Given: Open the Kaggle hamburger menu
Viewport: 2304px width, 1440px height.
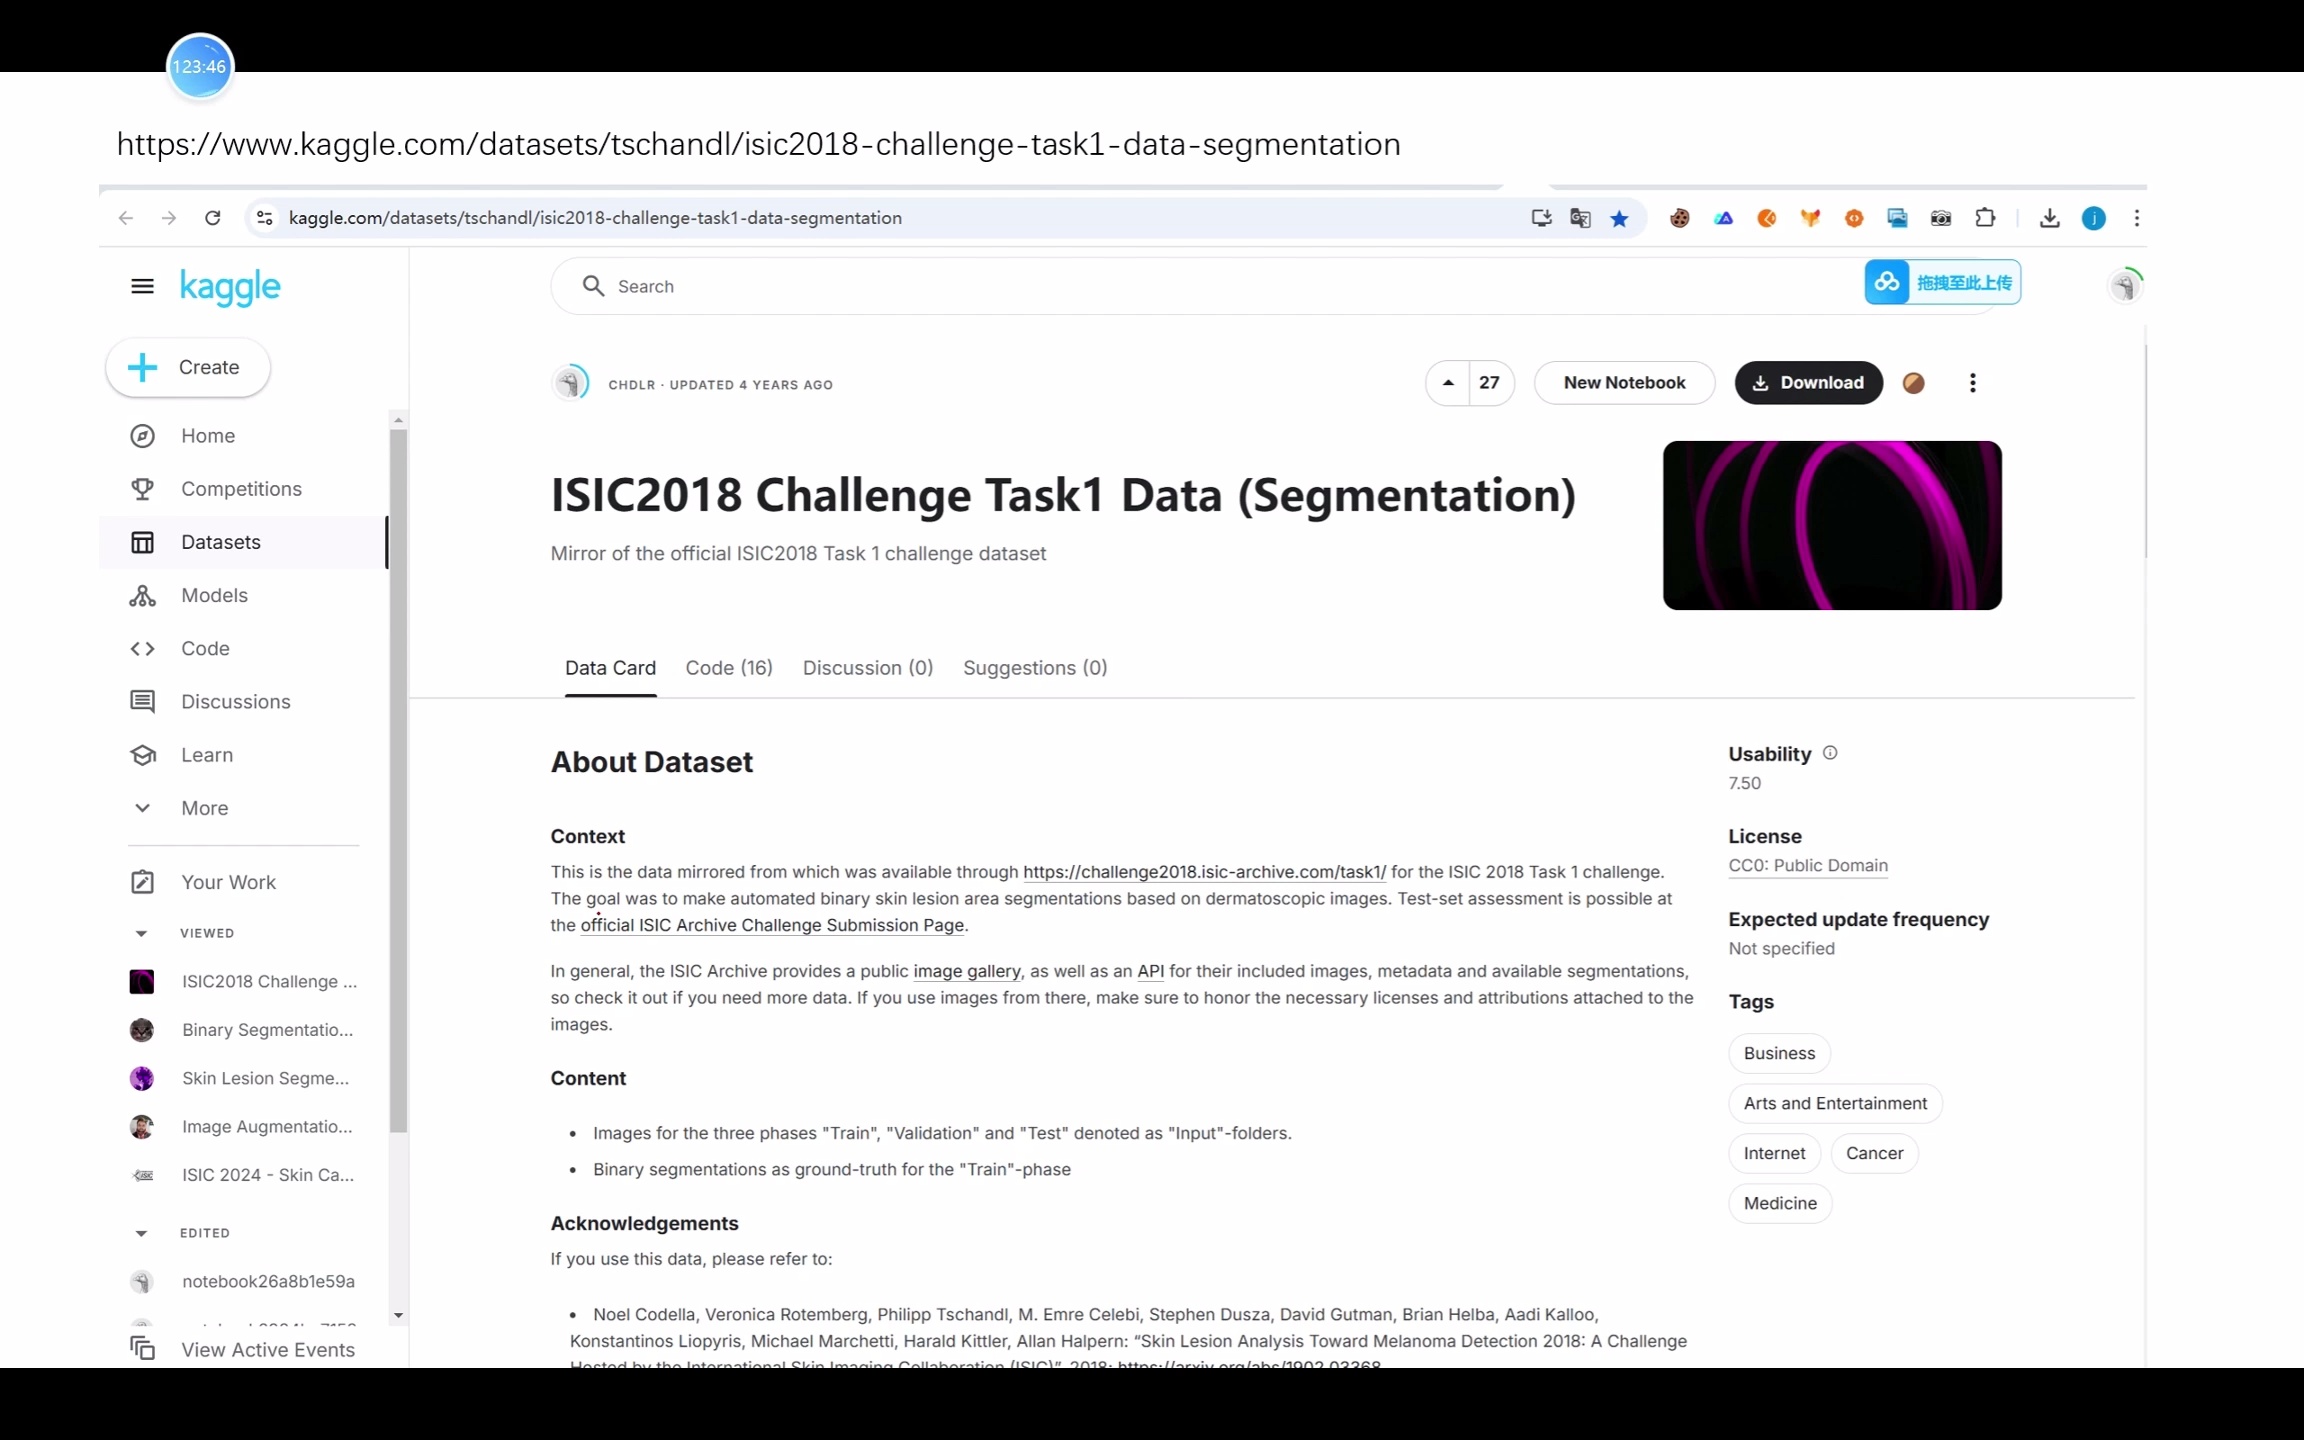Looking at the screenshot, I should coord(142,287).
